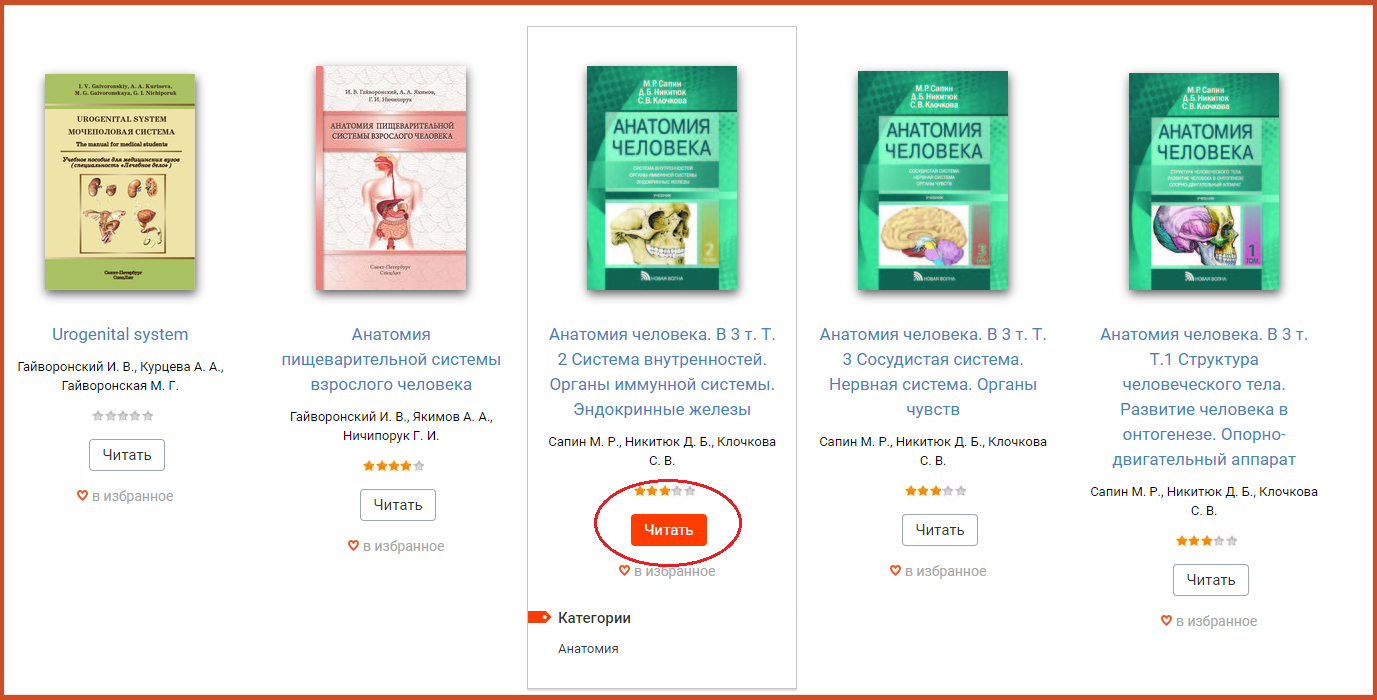Viewport: 1377px width, 700px height.
Task: Click star rating of Анатомия пищеварительной системы
Action: click(394, 466)
